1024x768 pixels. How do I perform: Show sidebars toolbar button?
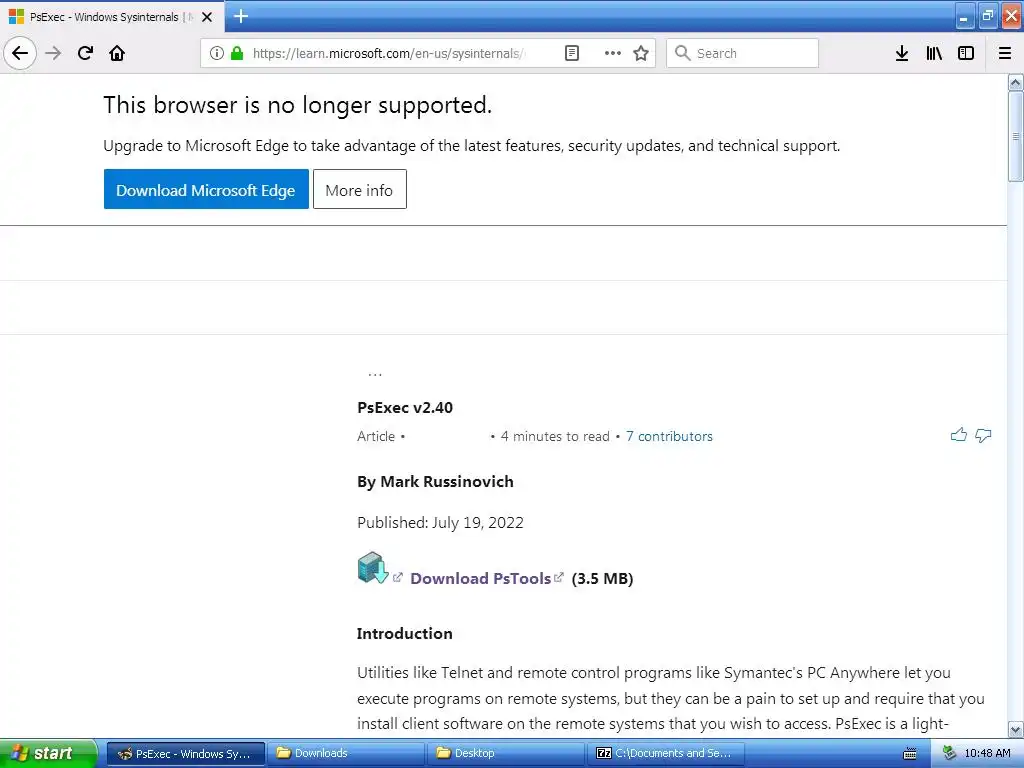tap(966, 53)
